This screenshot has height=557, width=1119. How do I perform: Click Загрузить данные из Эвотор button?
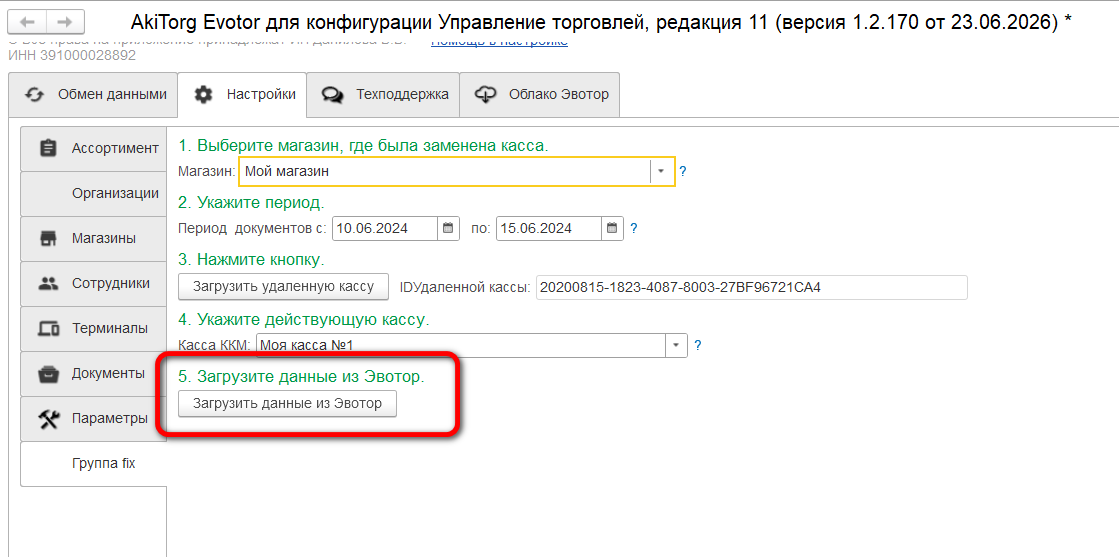[x=287, y=403]
